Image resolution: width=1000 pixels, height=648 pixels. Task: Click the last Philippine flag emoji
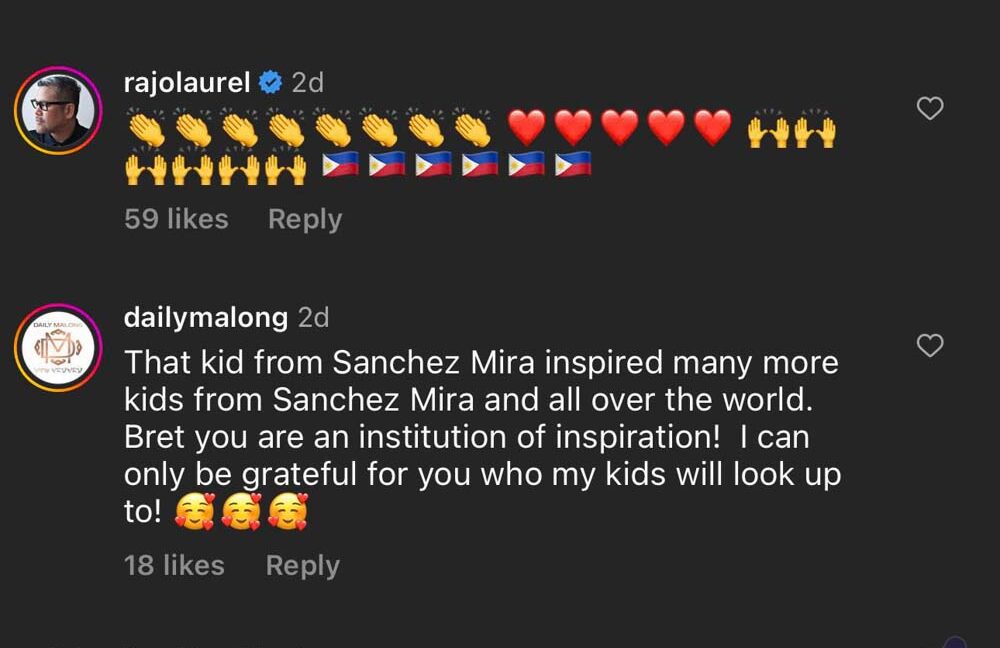(x=573, y=165)
